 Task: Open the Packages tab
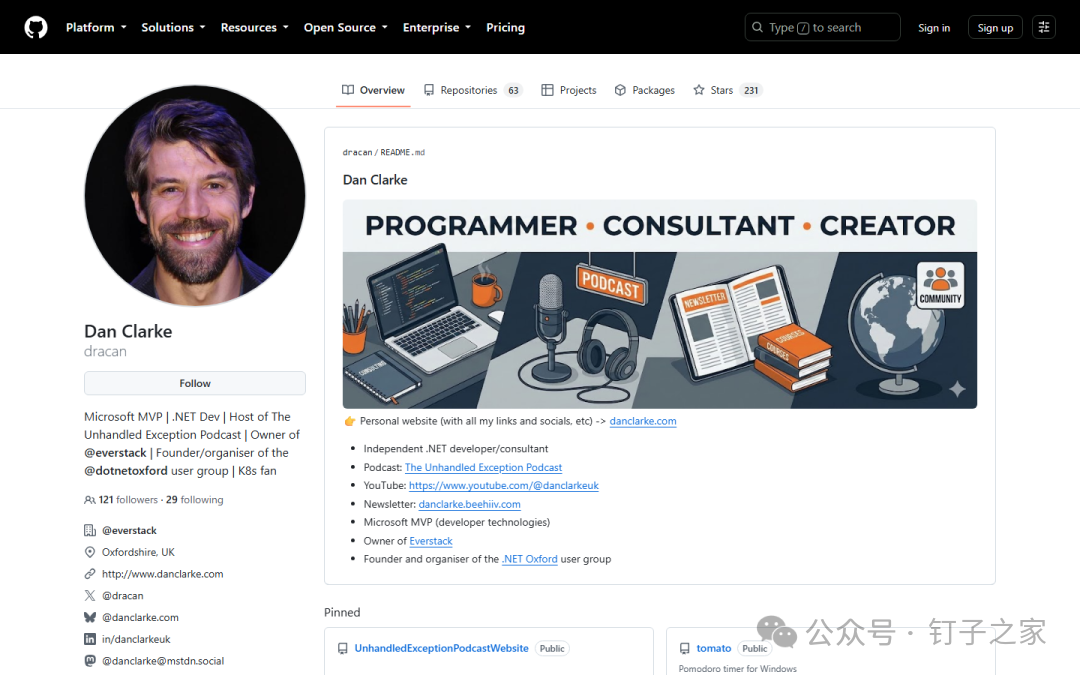(645, 90)
